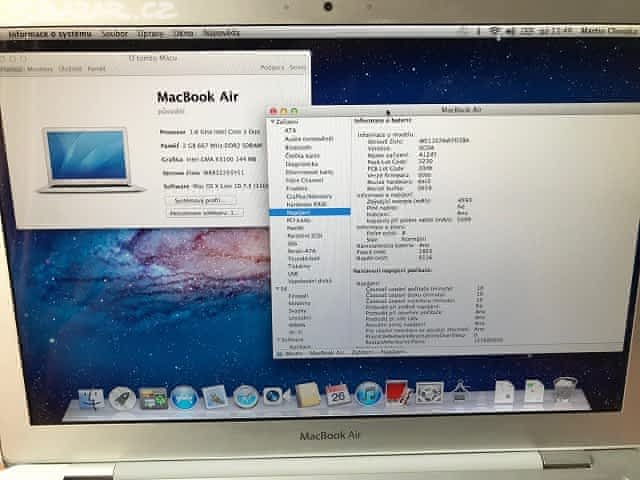The image size is (640, 480).
Task: Open the Okno menu
Action: (184, 33)
